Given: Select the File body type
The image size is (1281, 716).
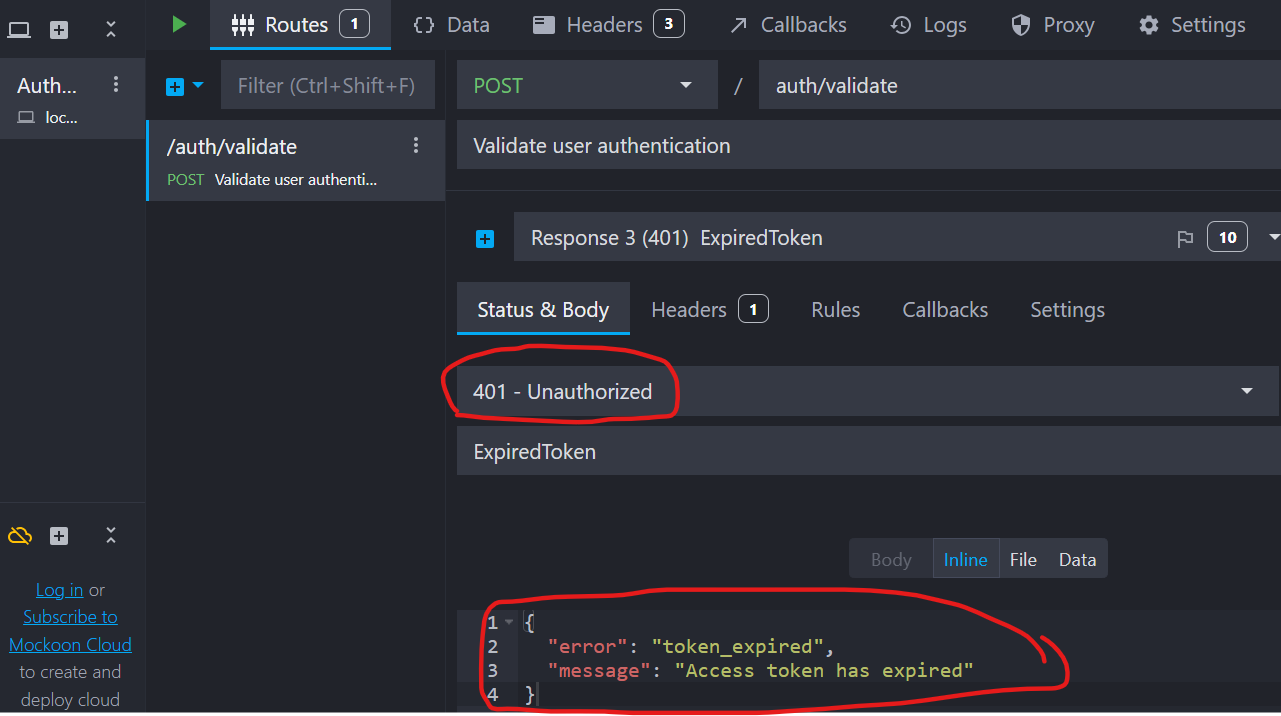Looking at the screenshot, I should pyautogui.click(x=1023, y=560).
